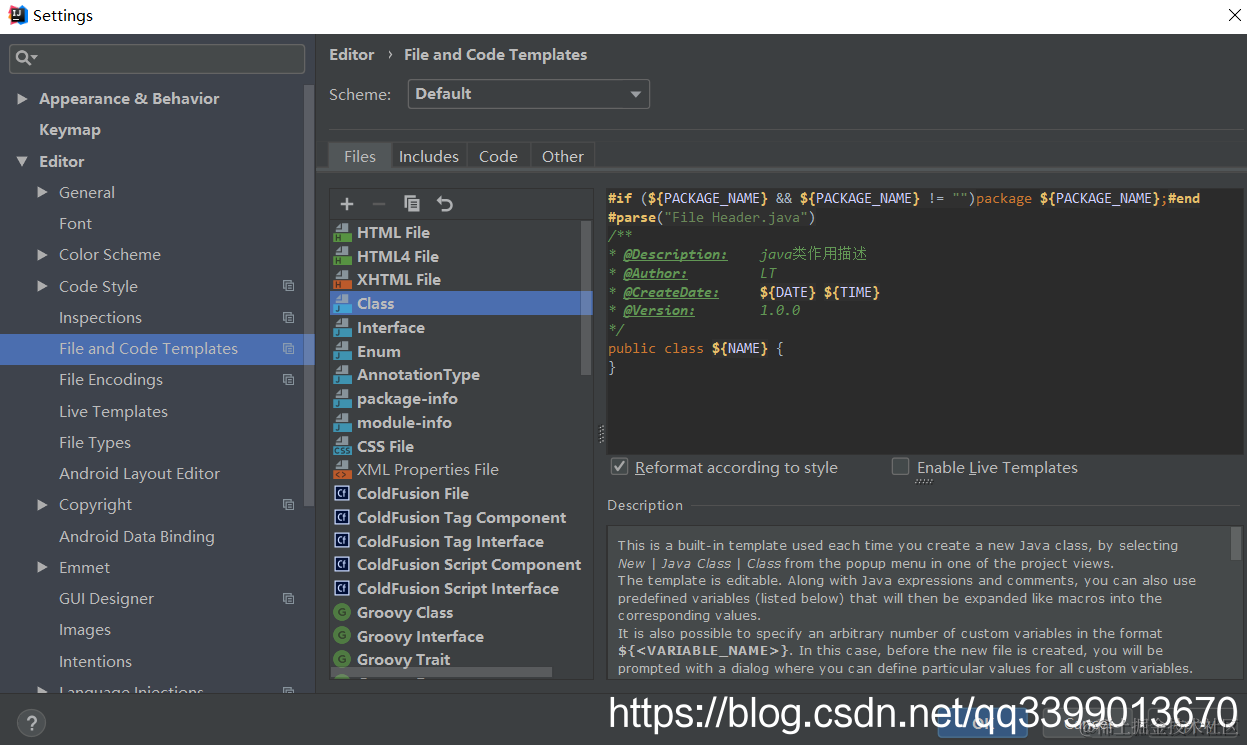Click the search magnifier icon
This screenshot has width=1247, height=745.
click(x=25, y=59)
